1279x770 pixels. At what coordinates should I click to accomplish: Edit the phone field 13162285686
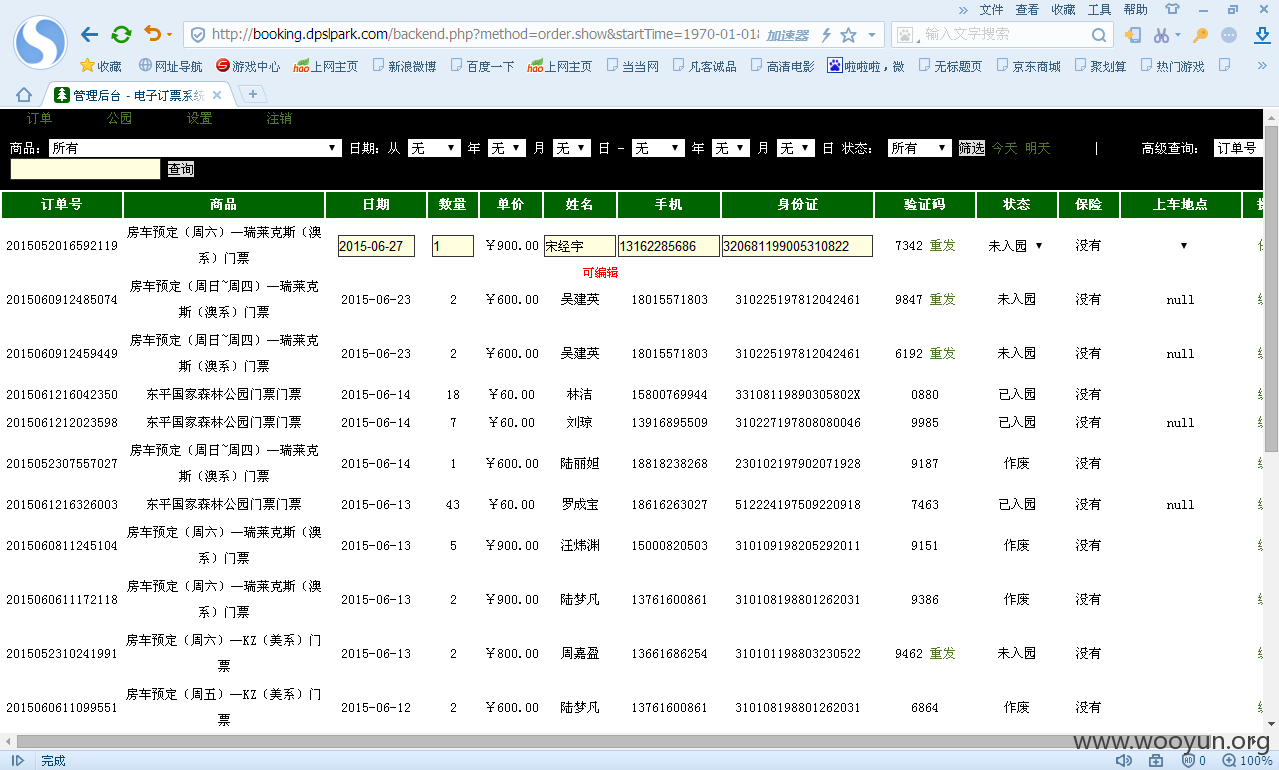(x=669, y=246)
